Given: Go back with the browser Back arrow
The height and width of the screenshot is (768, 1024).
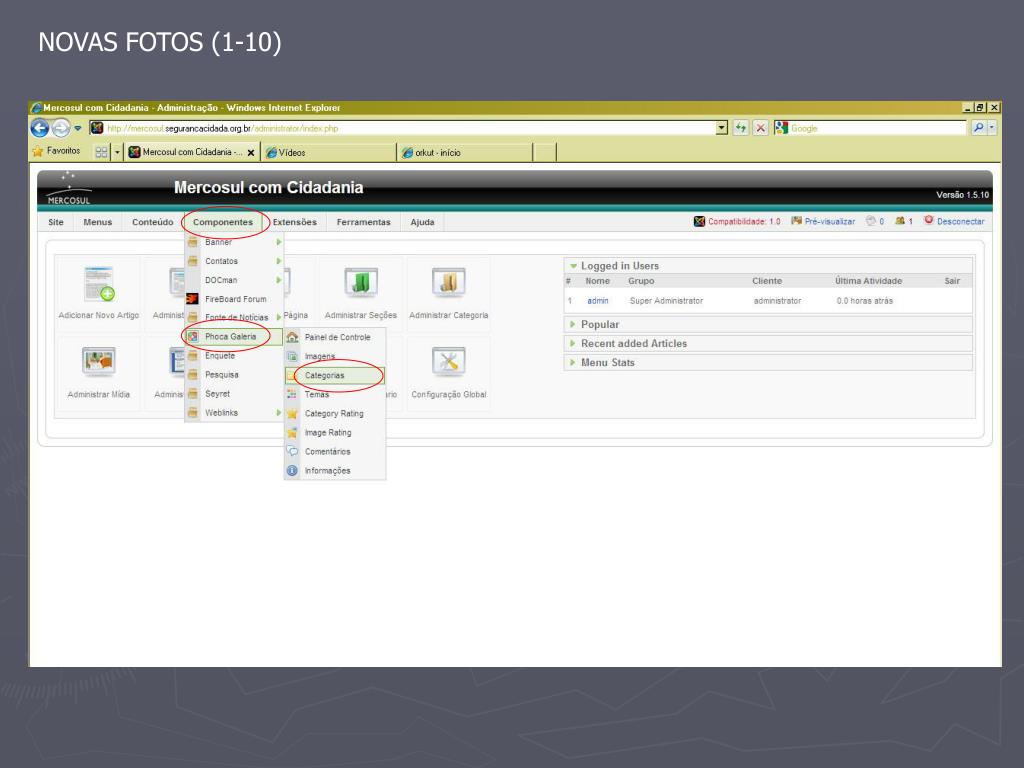Looking at the screenshot, I should point(40,128).
